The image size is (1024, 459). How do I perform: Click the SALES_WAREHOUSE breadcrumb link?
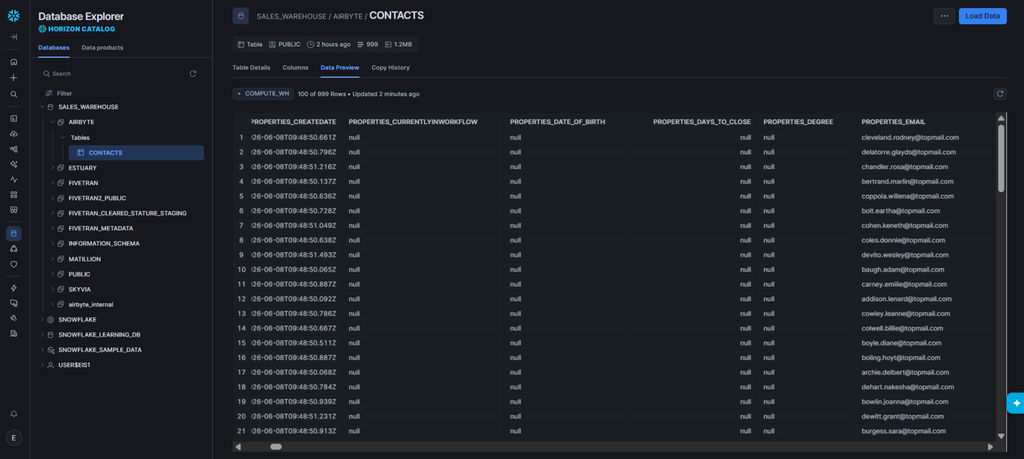point(292,16)
